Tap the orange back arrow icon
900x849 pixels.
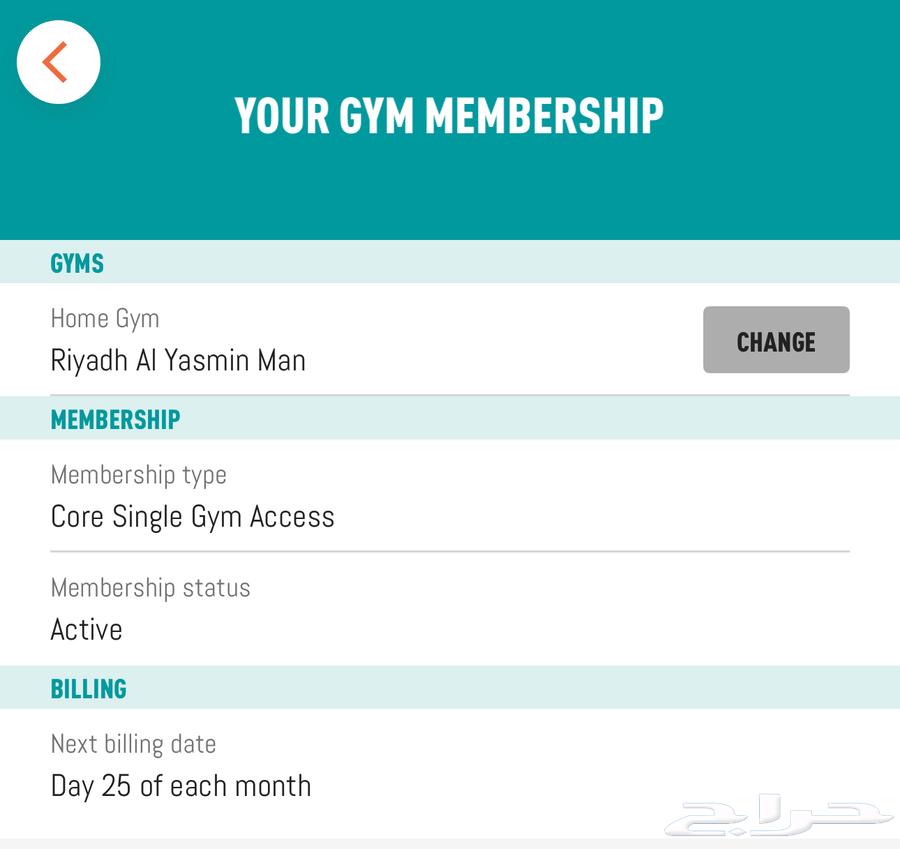(x=57, y=62)
